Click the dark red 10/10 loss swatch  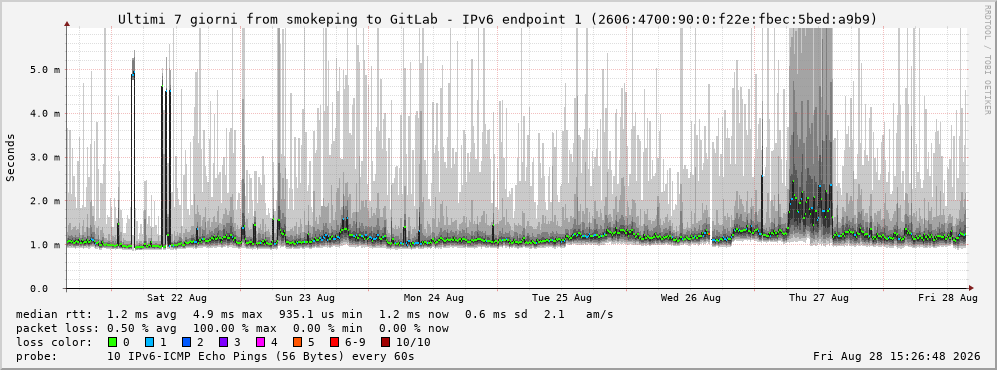385,343
